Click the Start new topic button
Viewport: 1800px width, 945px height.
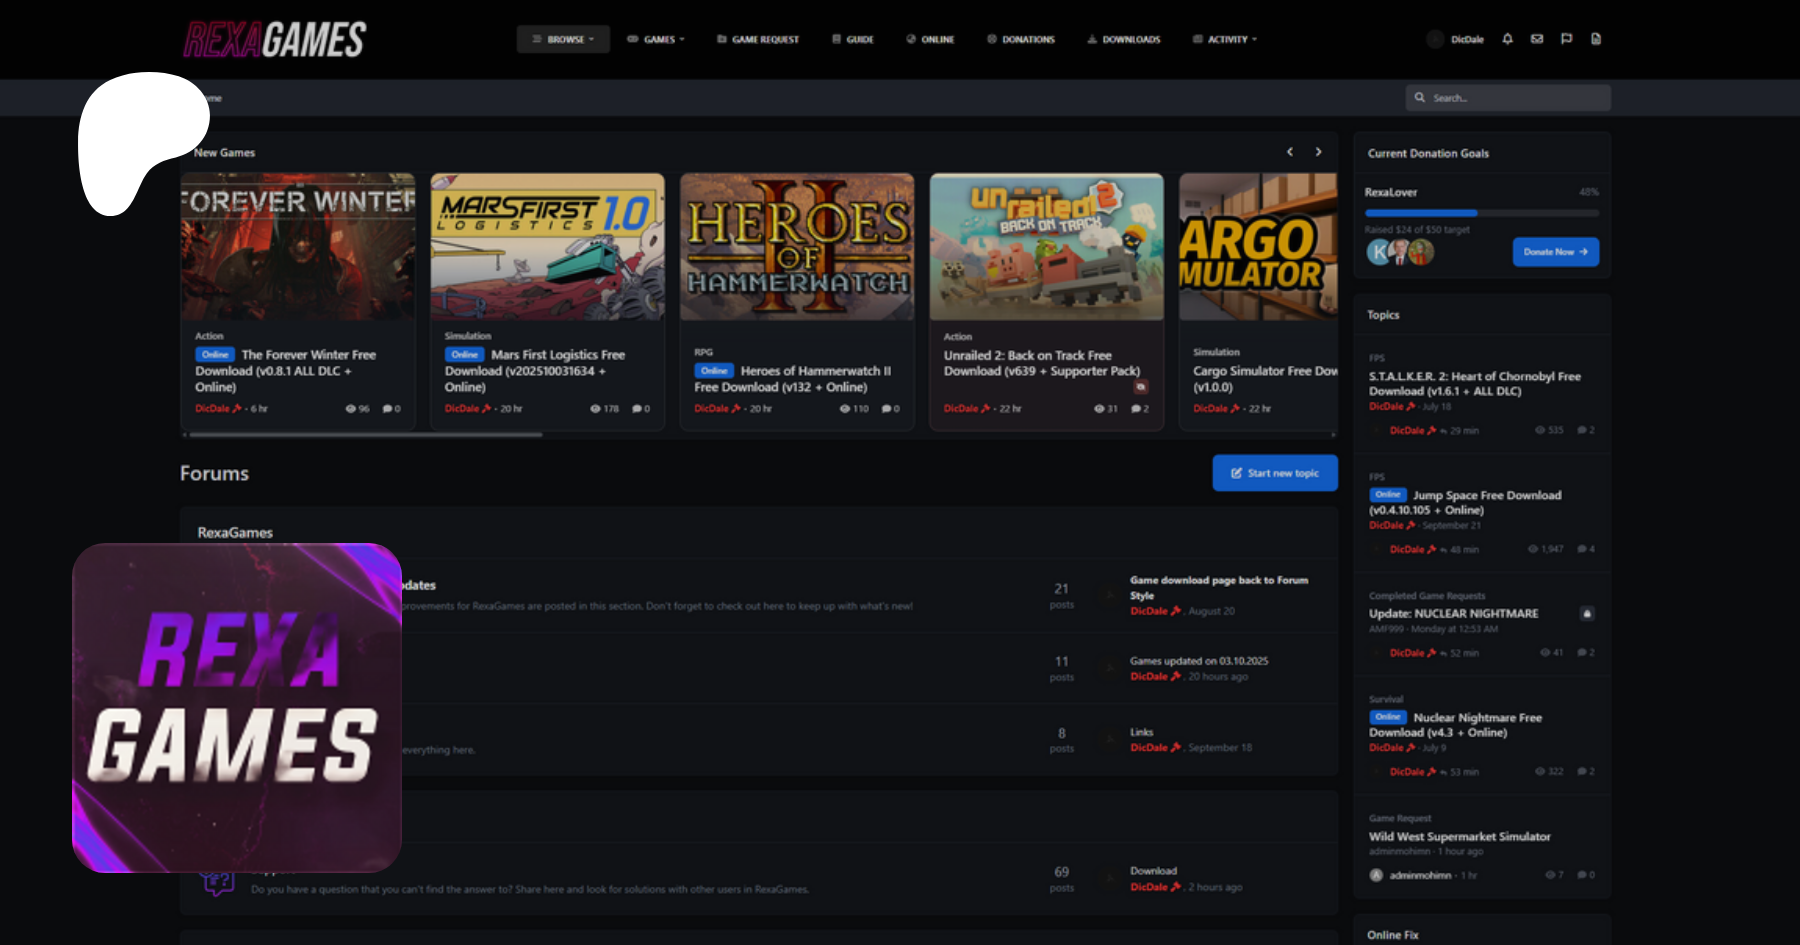tap(1275, 473)
